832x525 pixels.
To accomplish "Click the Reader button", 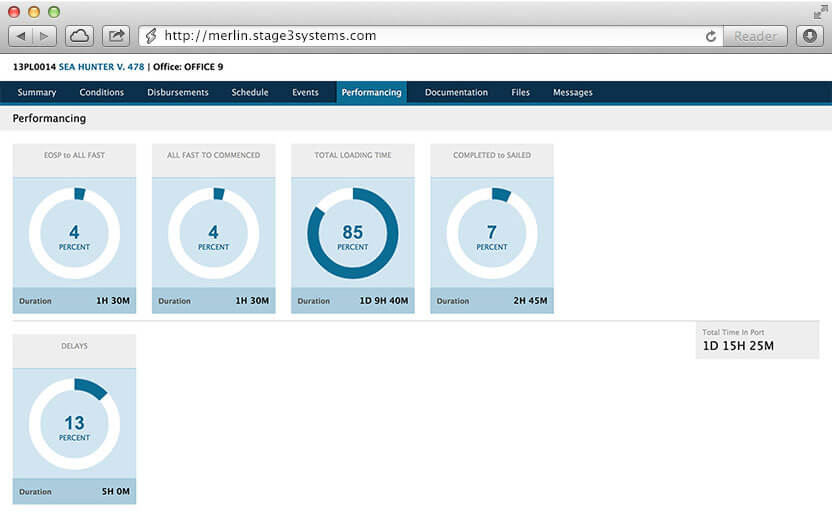I will pyautogui.click(x=755, y=36).
